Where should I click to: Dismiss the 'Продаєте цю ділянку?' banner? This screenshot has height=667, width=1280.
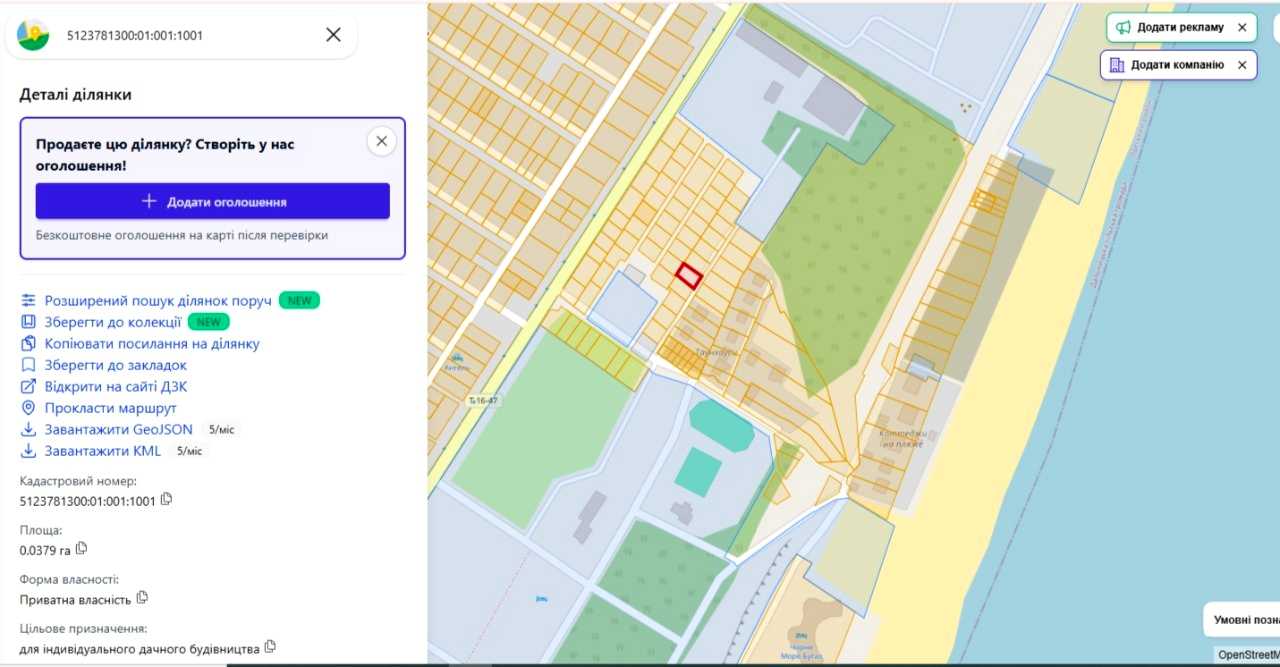(381, 142)
